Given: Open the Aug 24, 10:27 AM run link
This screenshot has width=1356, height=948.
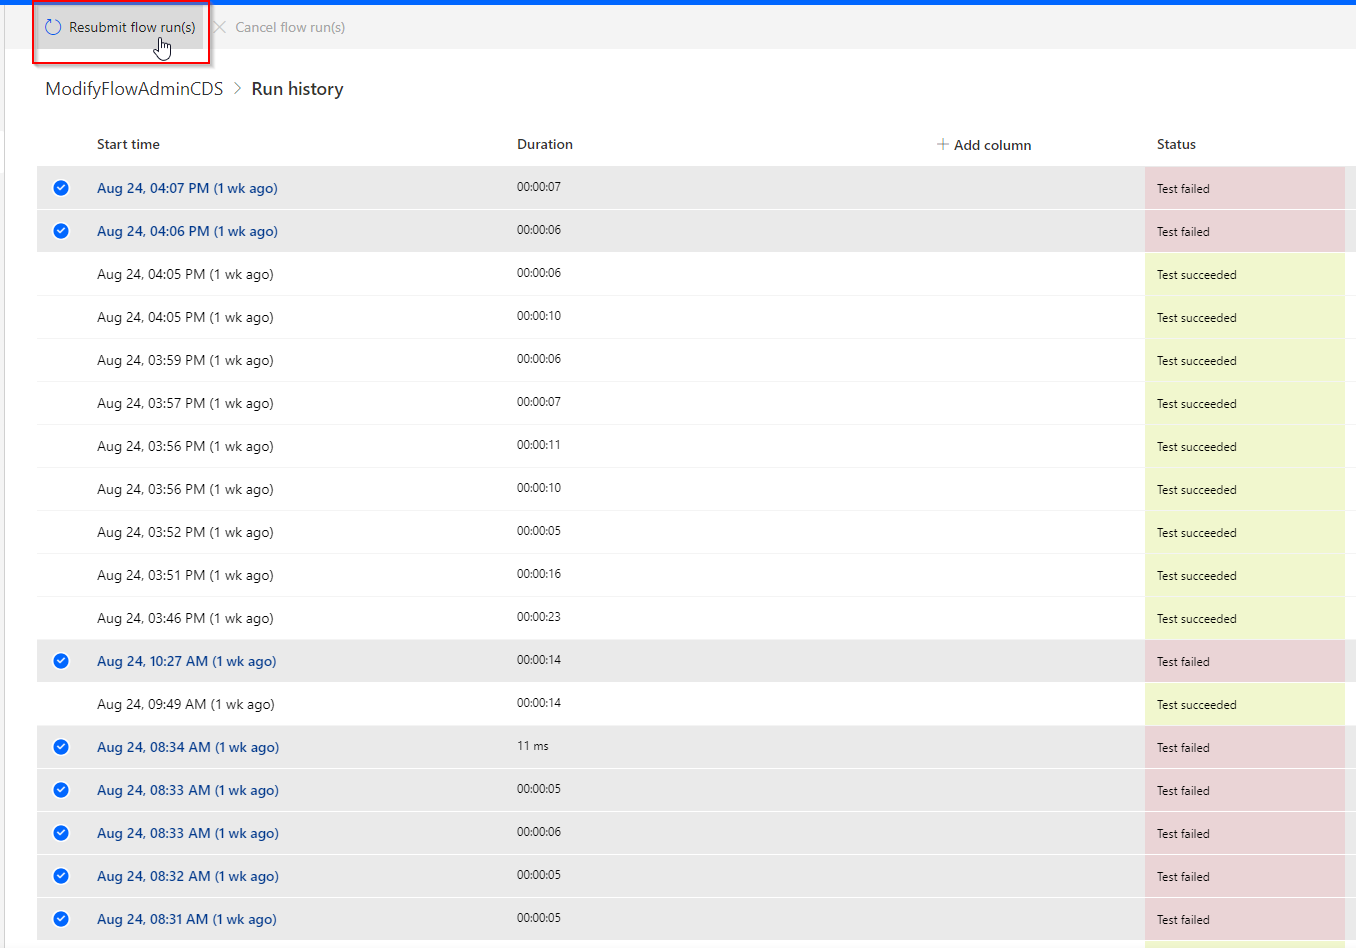Looking at the screenshot, I should click(x=186, y=661).
